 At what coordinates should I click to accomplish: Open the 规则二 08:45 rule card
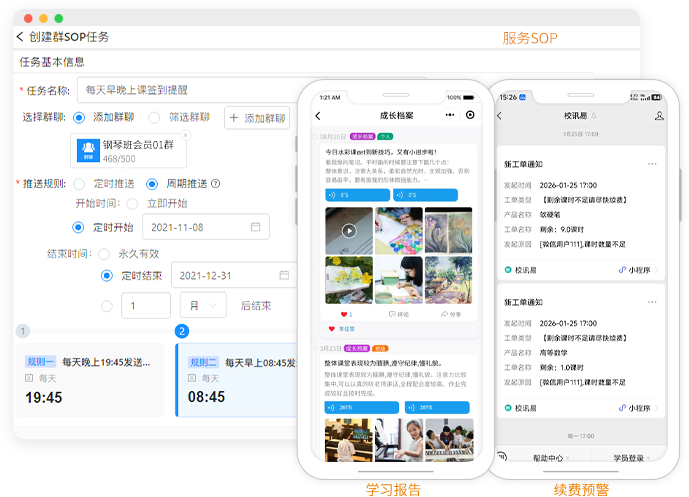(237, 380)
